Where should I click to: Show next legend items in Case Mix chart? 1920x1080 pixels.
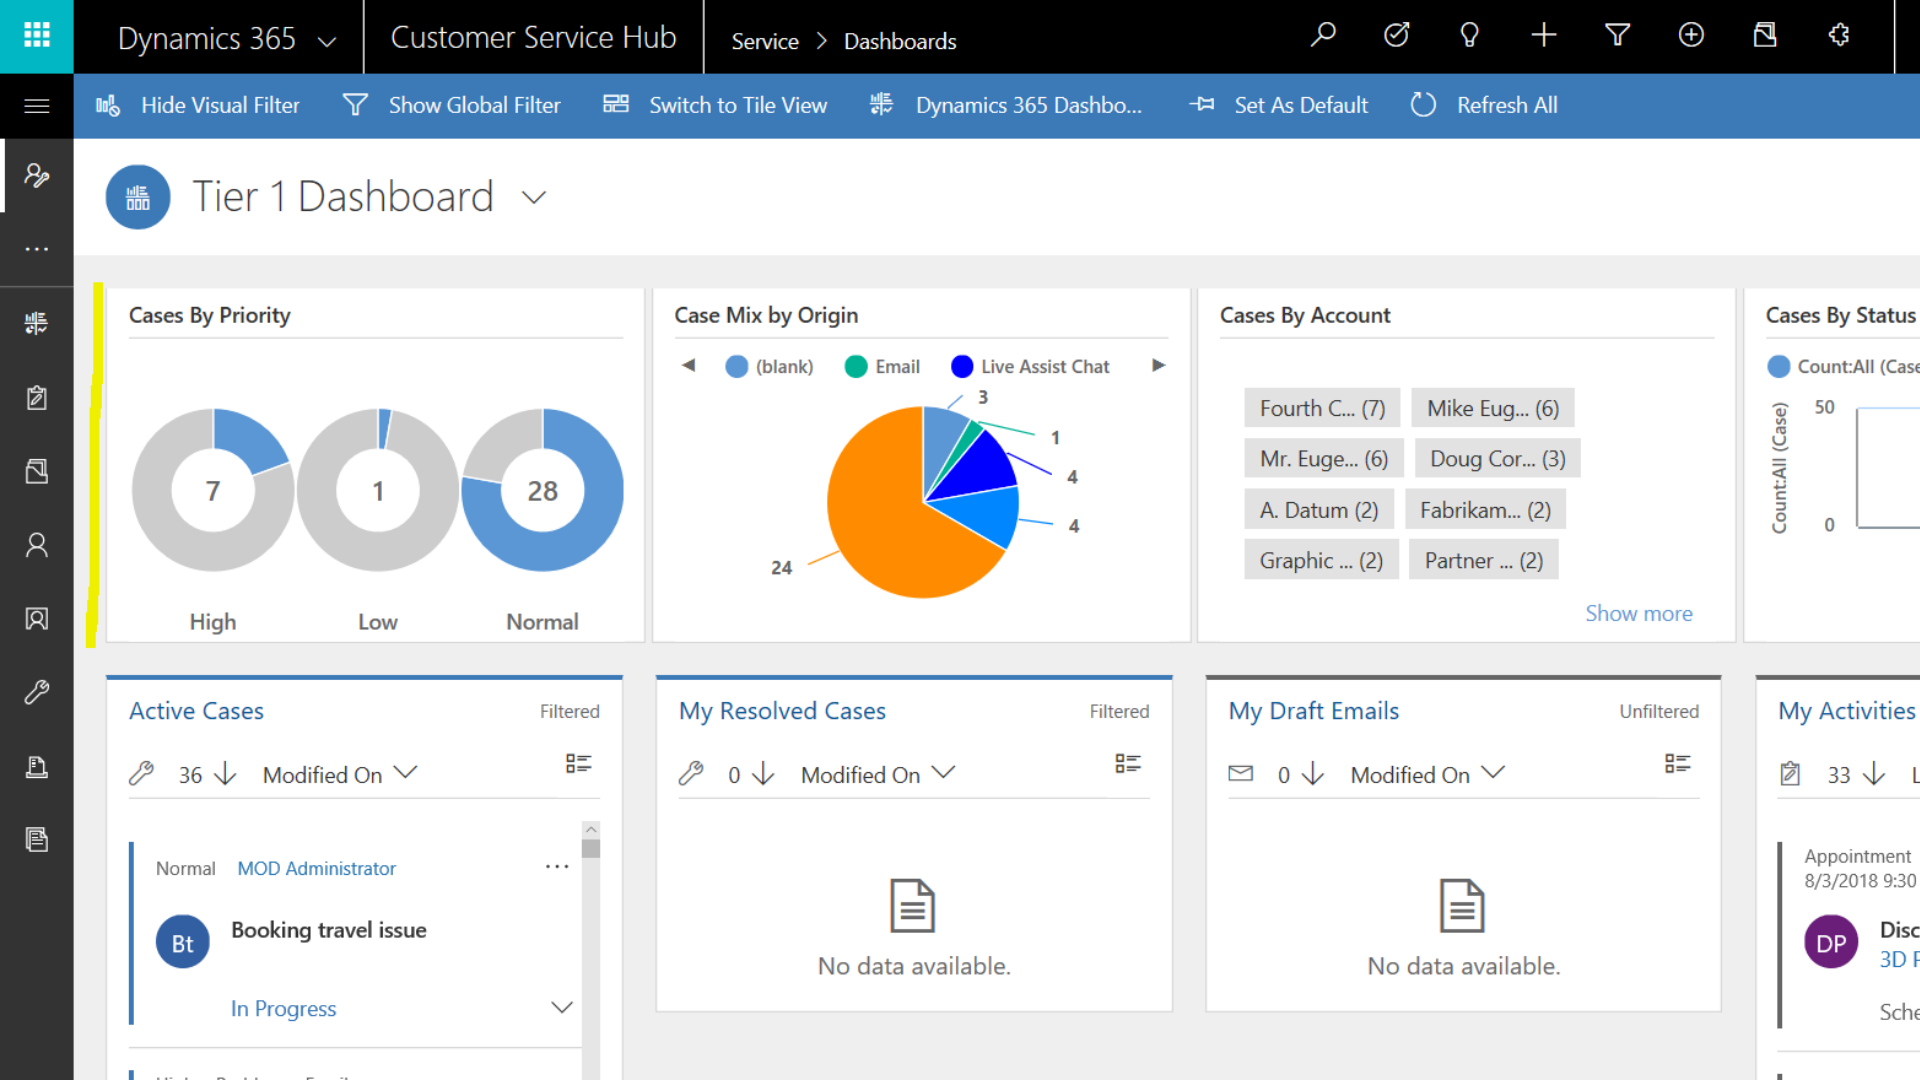click(x=1158, y=365)
